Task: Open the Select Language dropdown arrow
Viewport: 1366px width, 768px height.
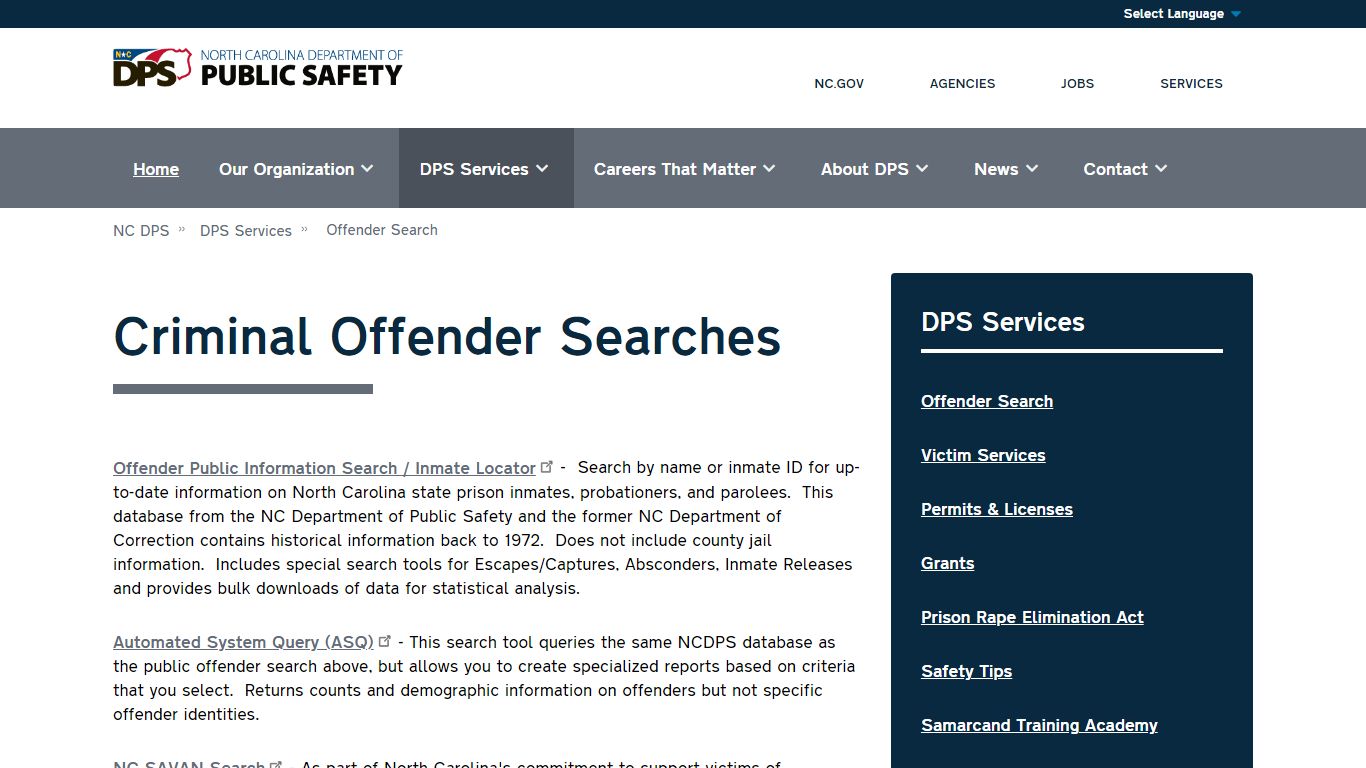Action: (x=1236, y=14)
